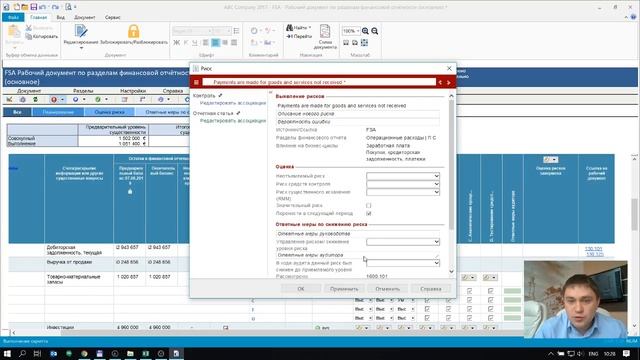
Task: Open the 100% zoom level dropdown
Action: [x=358, y=31]
